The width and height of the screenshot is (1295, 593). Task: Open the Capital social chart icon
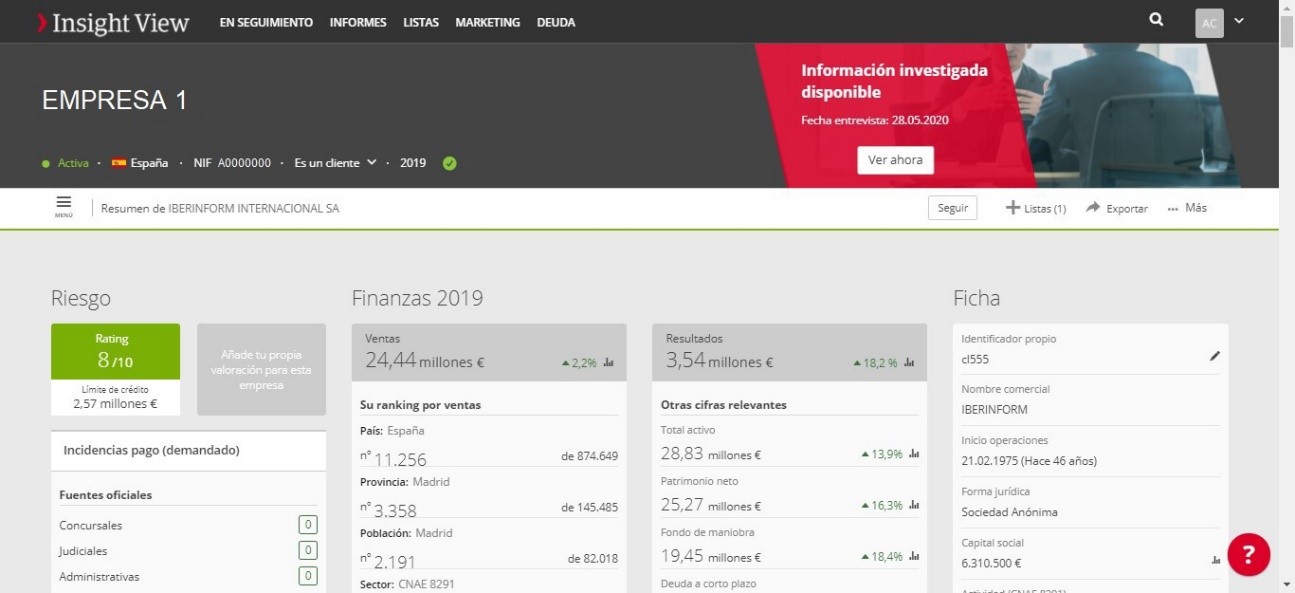(1215, 561)
